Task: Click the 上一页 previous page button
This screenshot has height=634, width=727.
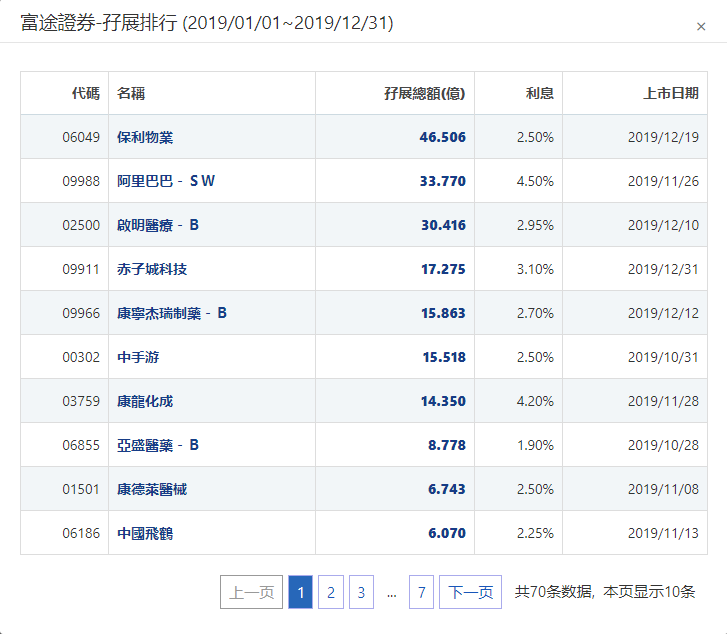Action: point(251,592)
